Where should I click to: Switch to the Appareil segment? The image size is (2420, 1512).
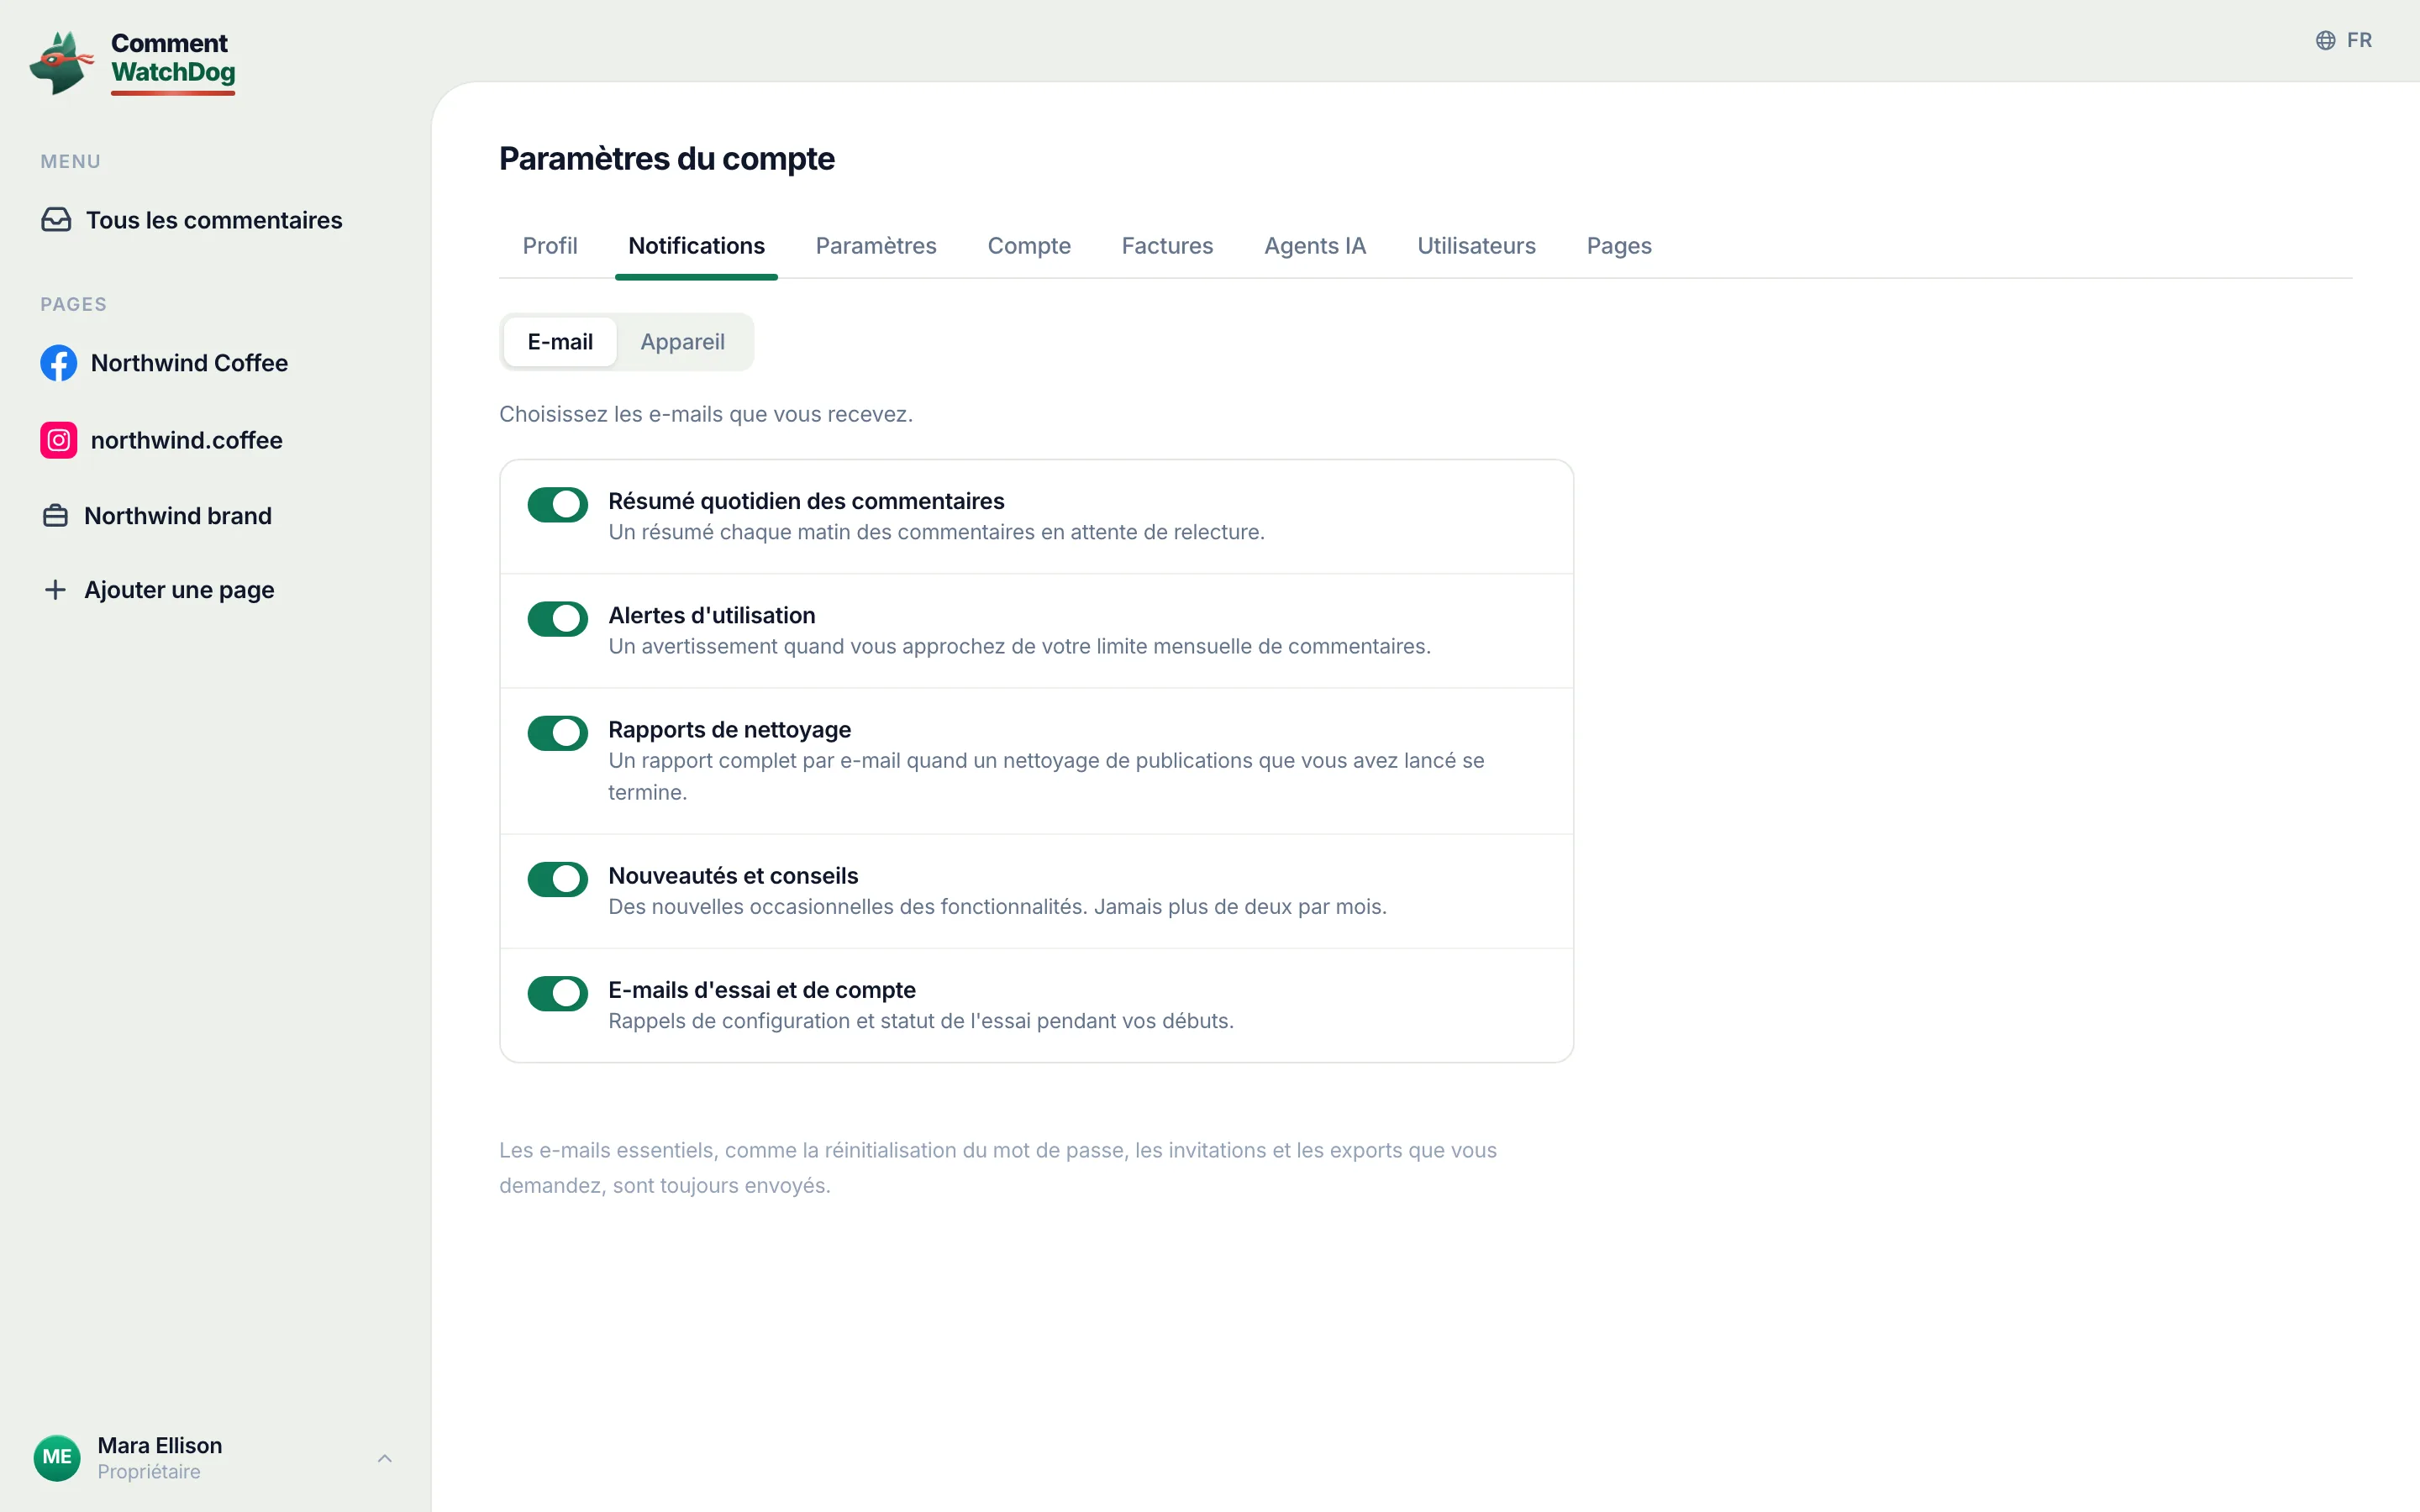coord(683,342)
